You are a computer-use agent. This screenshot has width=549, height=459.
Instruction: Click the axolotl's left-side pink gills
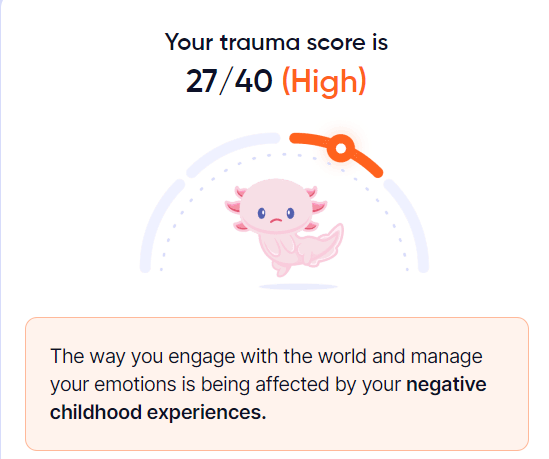click(236, 210)
